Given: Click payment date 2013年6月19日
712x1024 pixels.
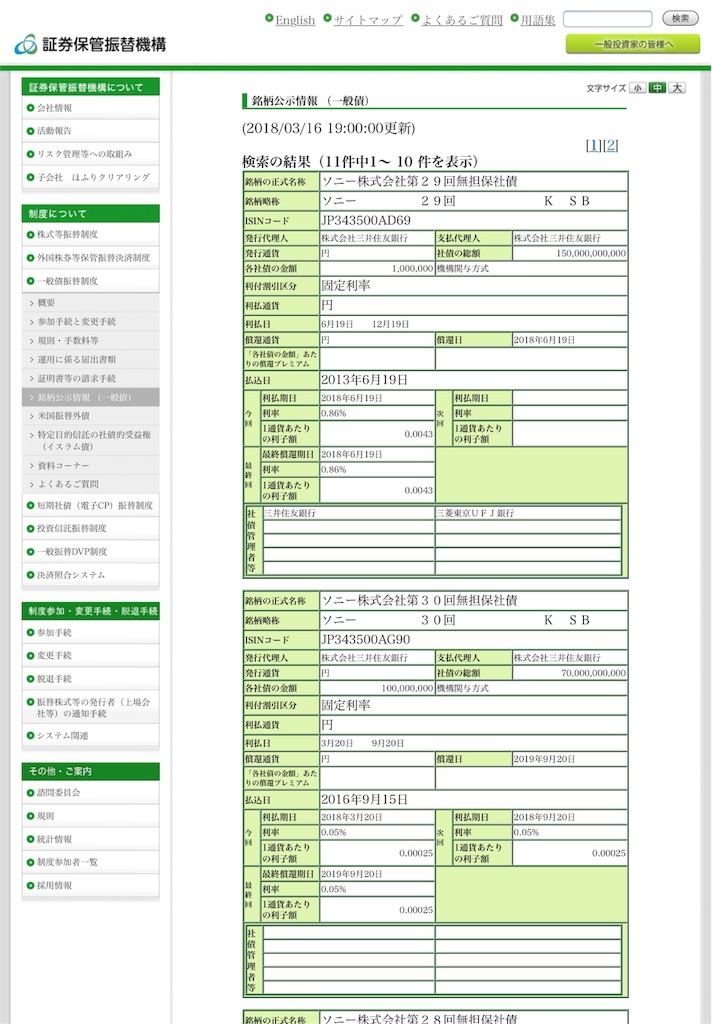Looking at the screenshot, I should tap(364, 380).
